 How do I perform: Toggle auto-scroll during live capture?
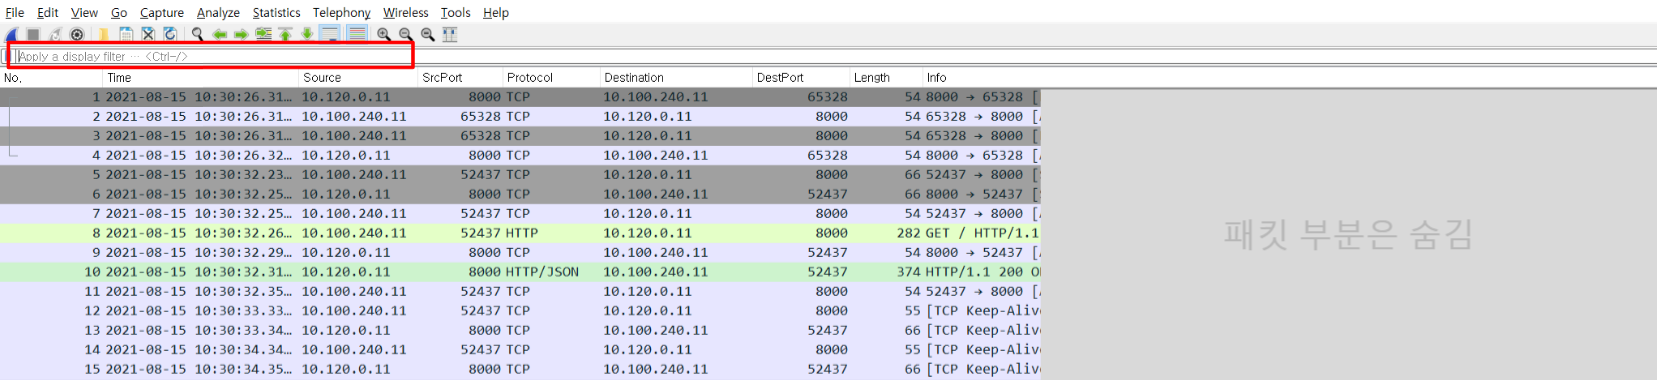[330, 34]
